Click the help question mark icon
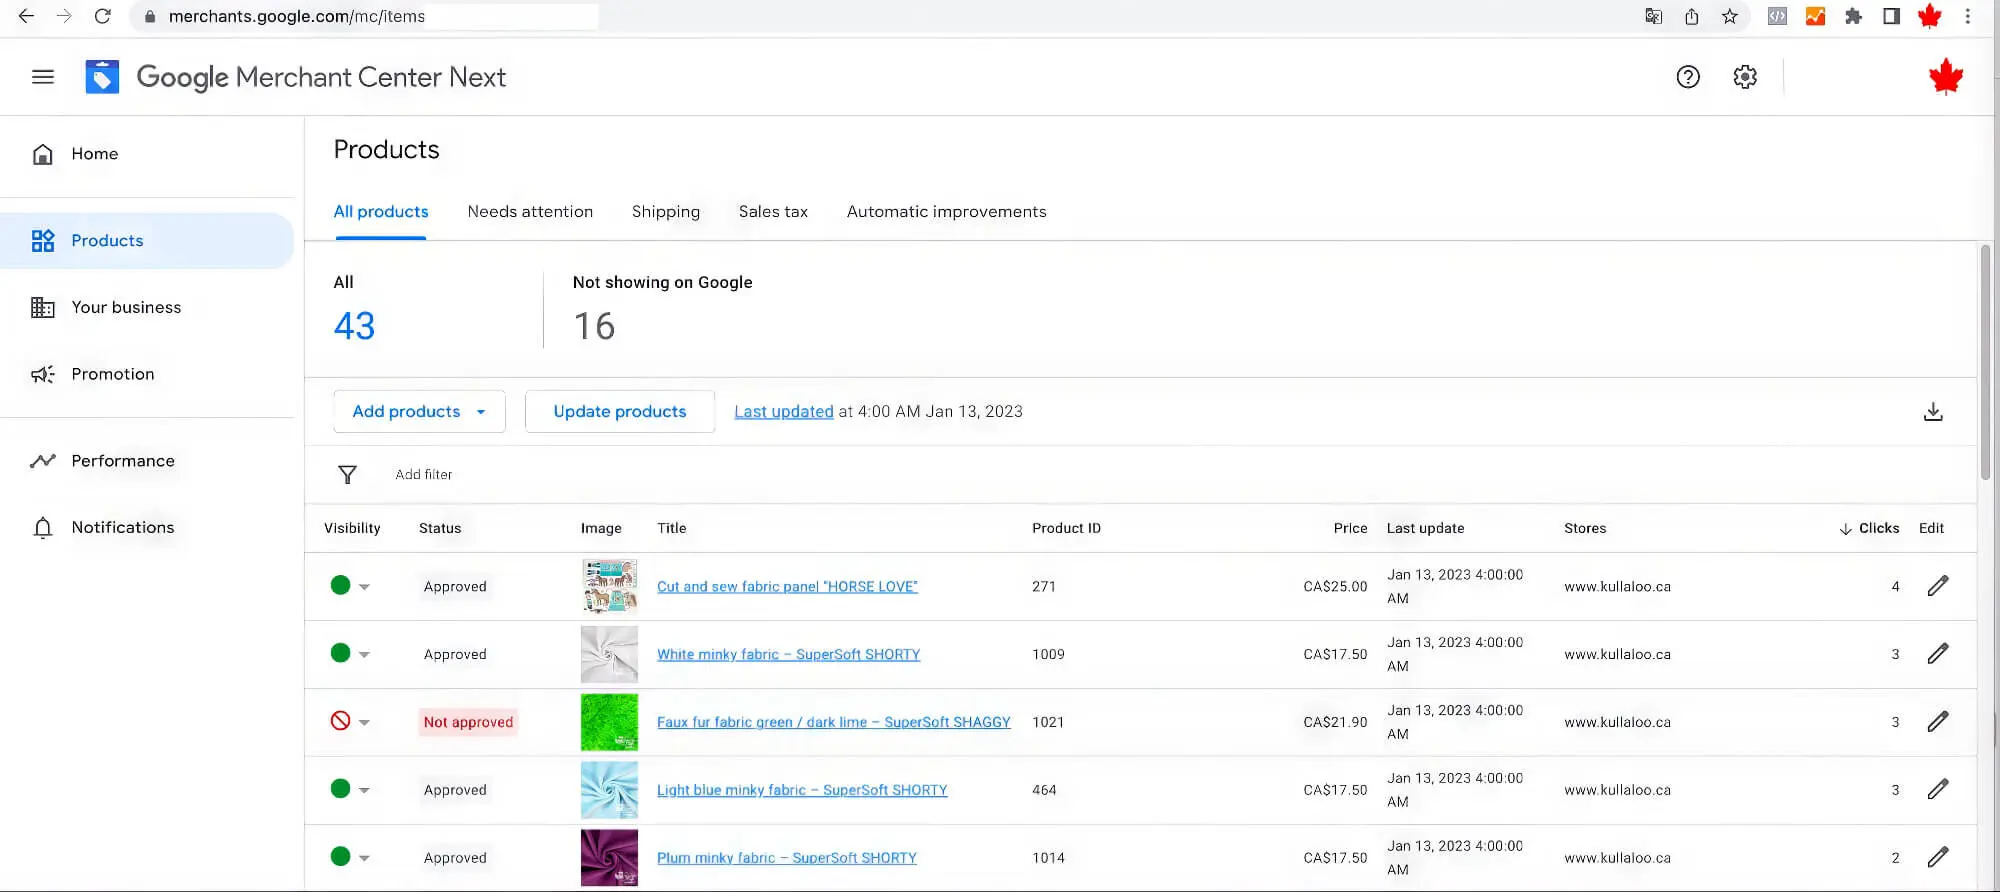The image size is (2000, 892). point(1688,77)
